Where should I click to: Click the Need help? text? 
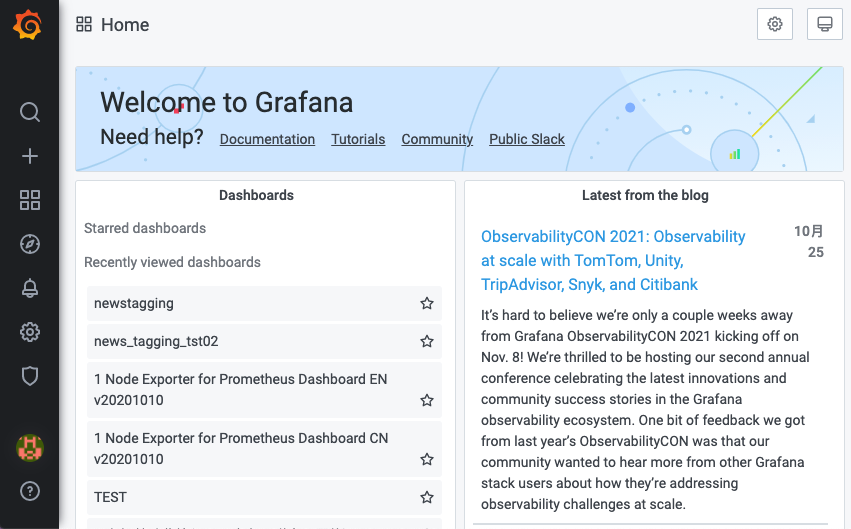point(152,137)
